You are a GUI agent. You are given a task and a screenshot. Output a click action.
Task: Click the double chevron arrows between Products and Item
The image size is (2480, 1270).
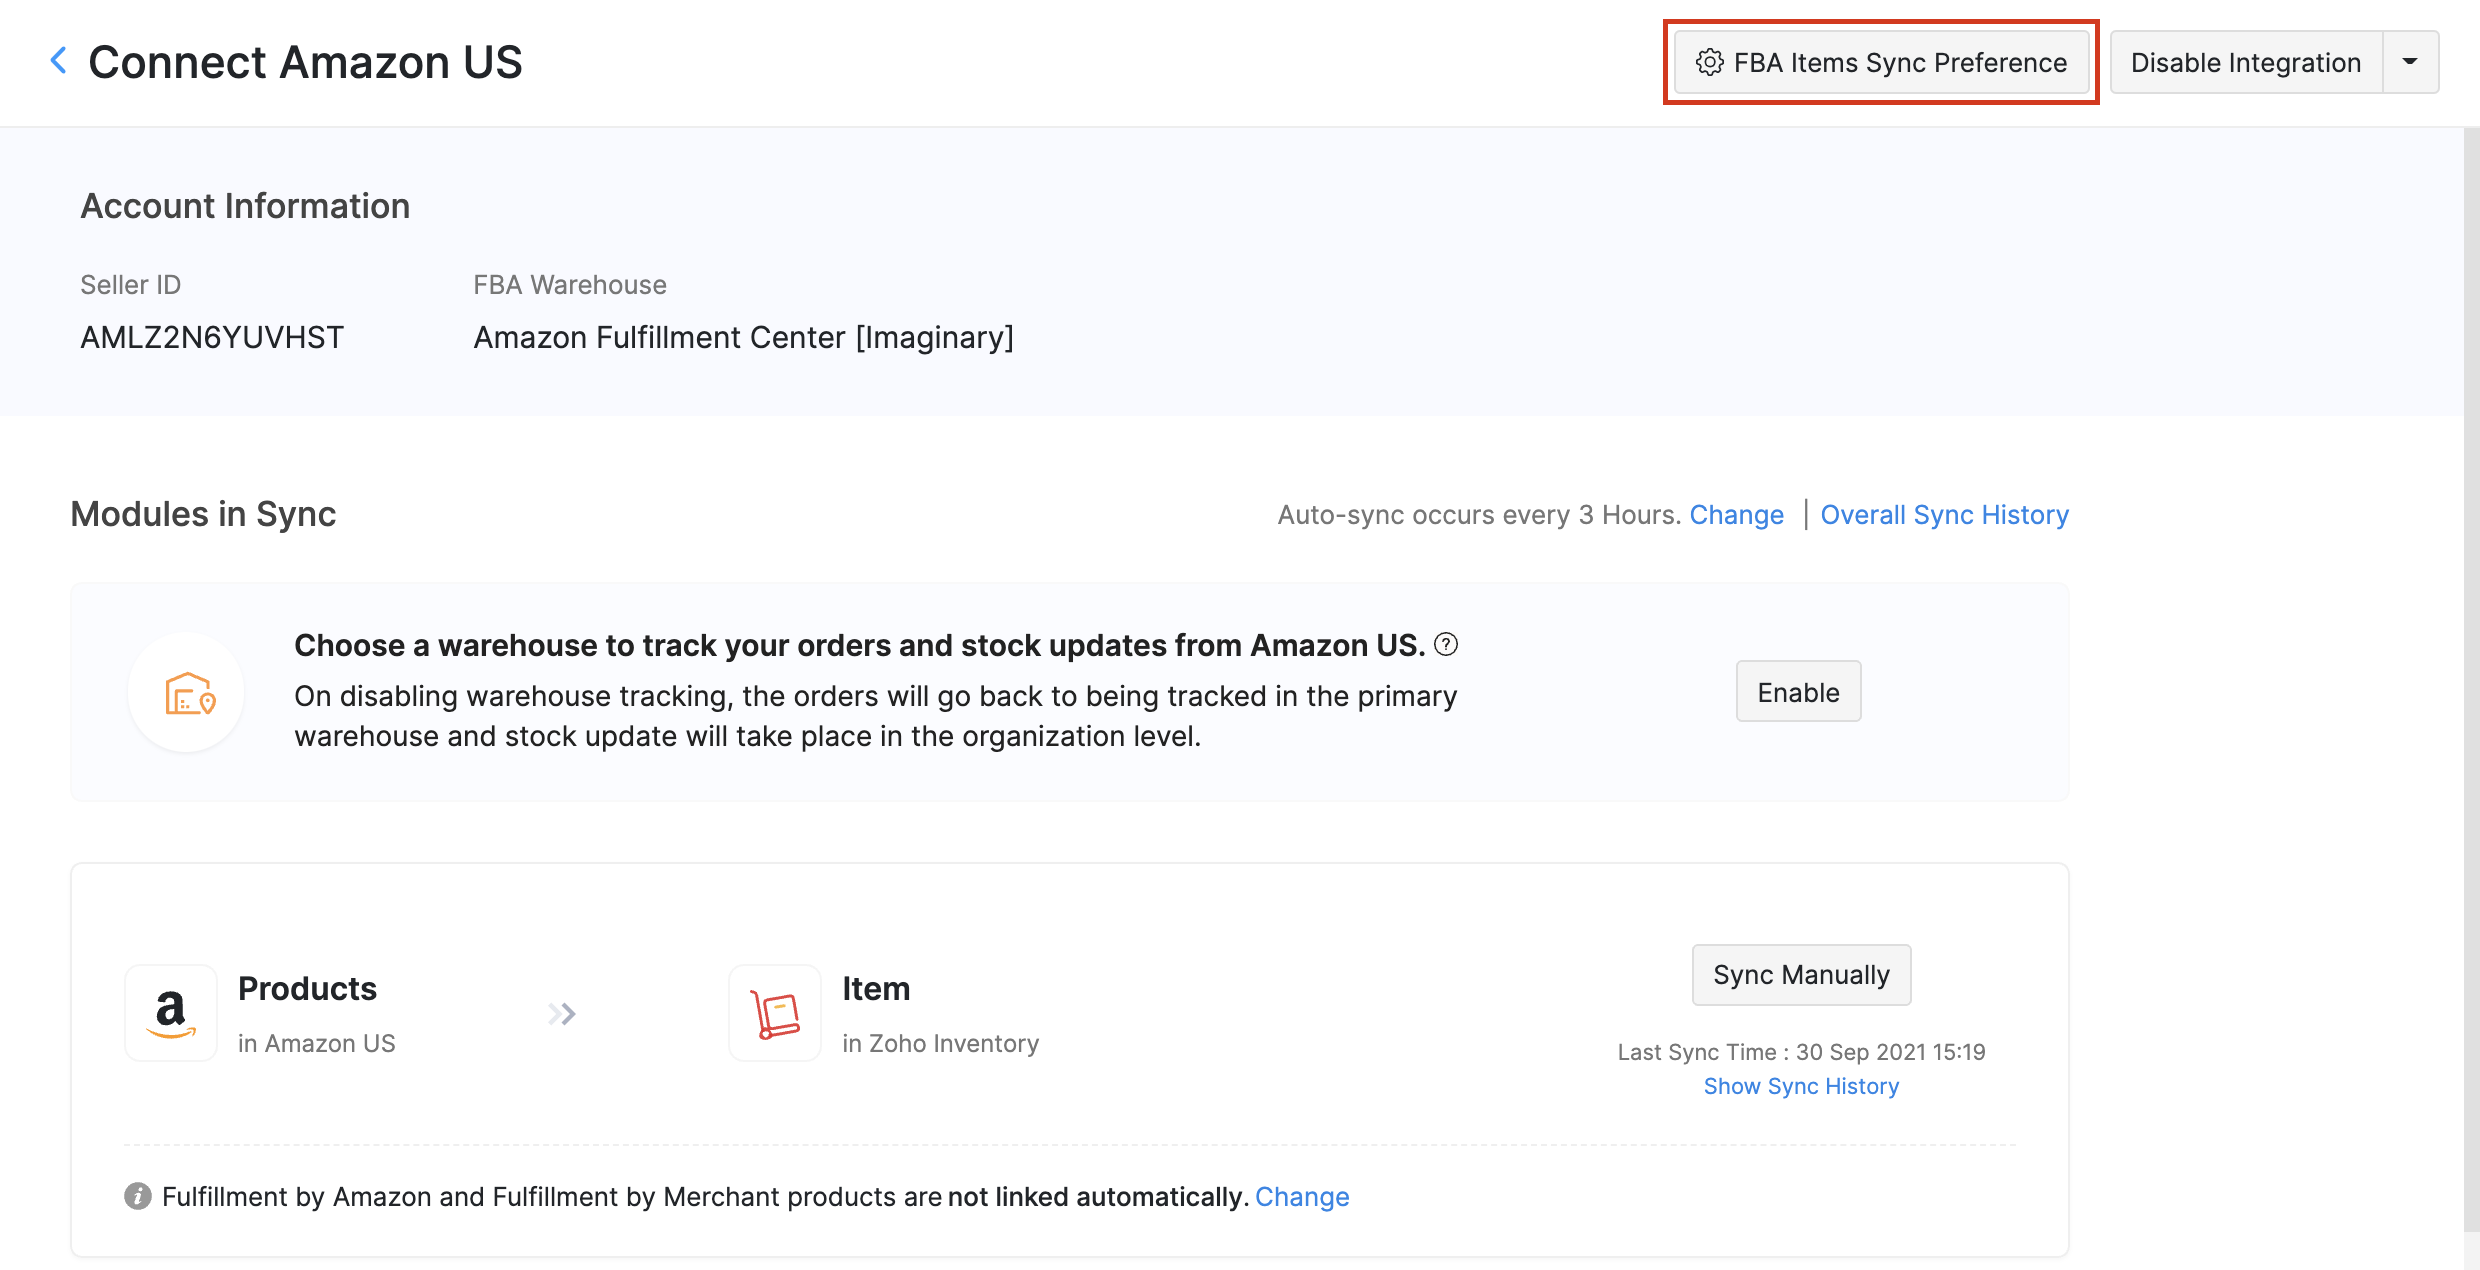562,1014
